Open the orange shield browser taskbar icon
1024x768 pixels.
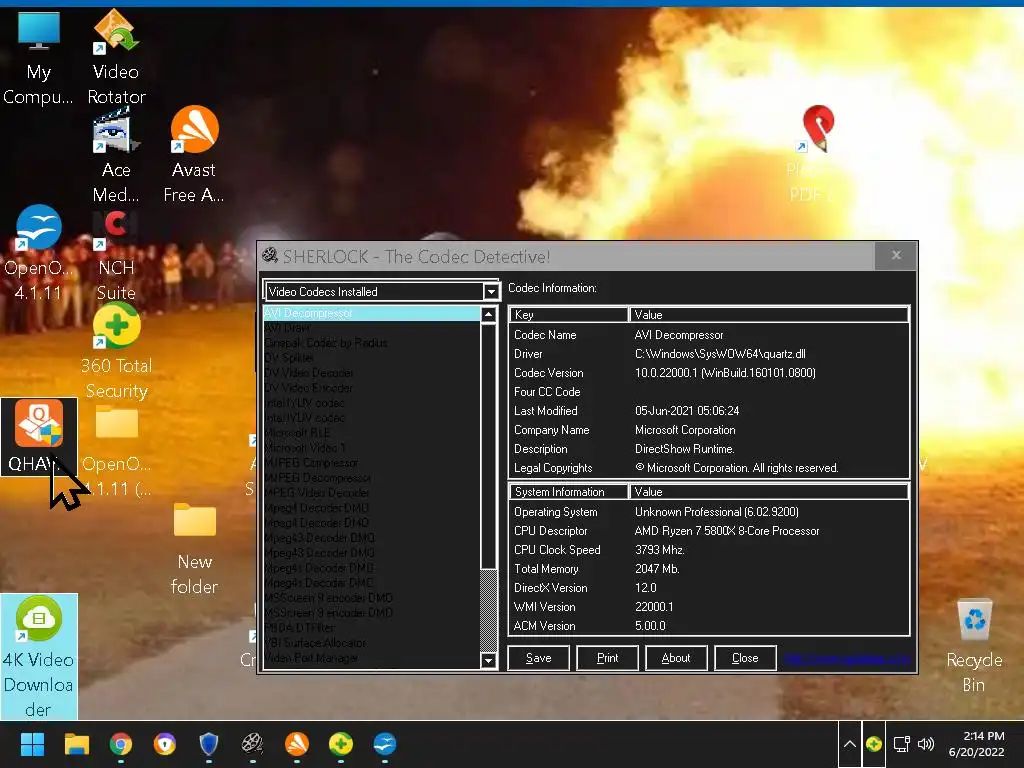click(x=165, y=744)
